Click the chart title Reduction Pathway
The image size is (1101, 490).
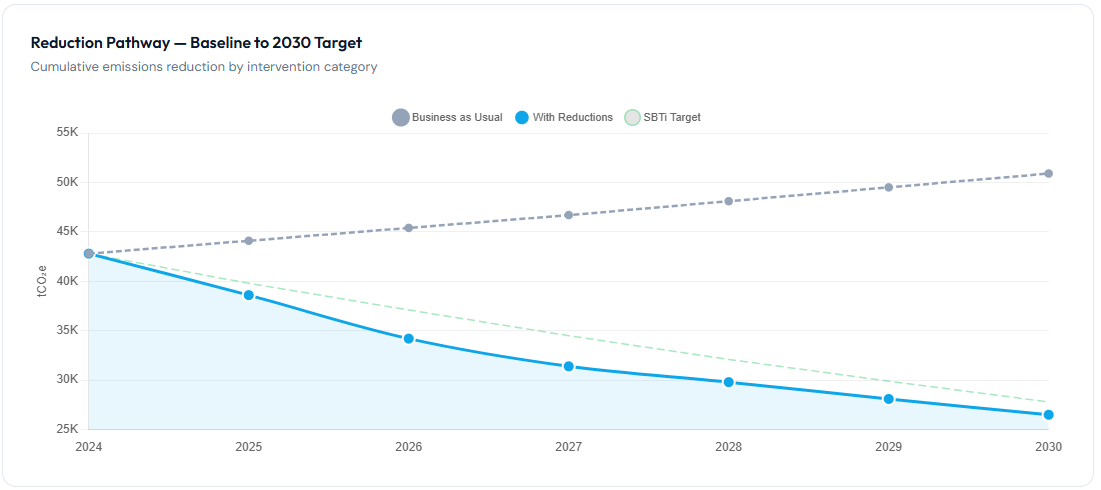[196, 42]
